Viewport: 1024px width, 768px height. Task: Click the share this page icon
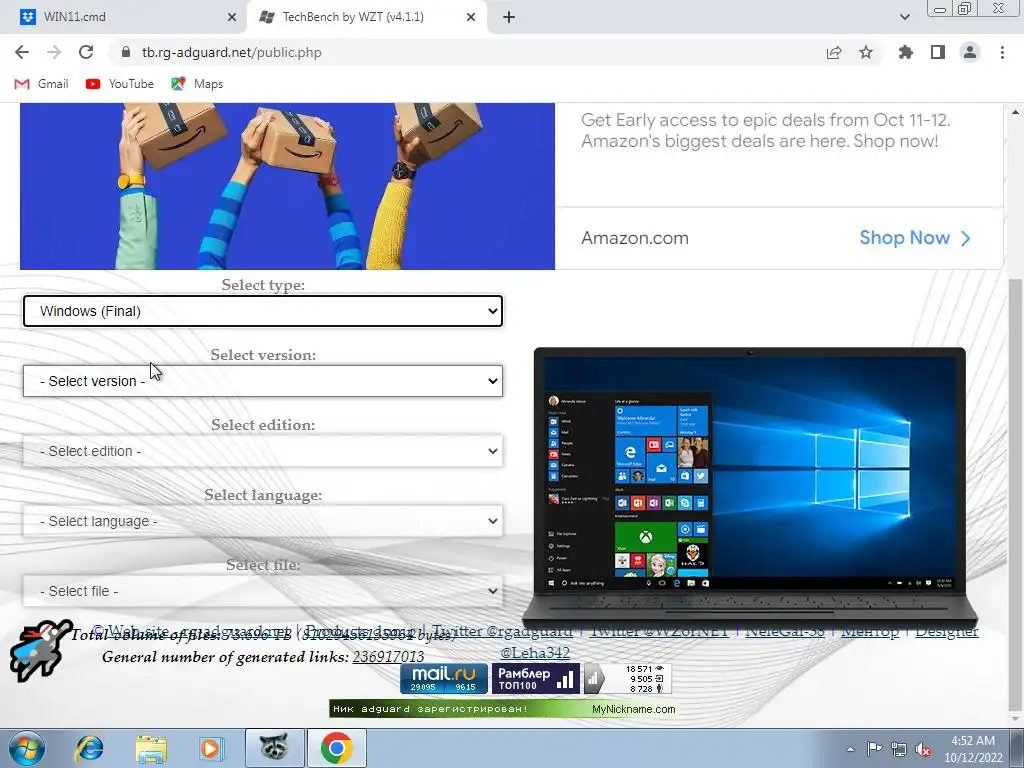pos(834,52)
